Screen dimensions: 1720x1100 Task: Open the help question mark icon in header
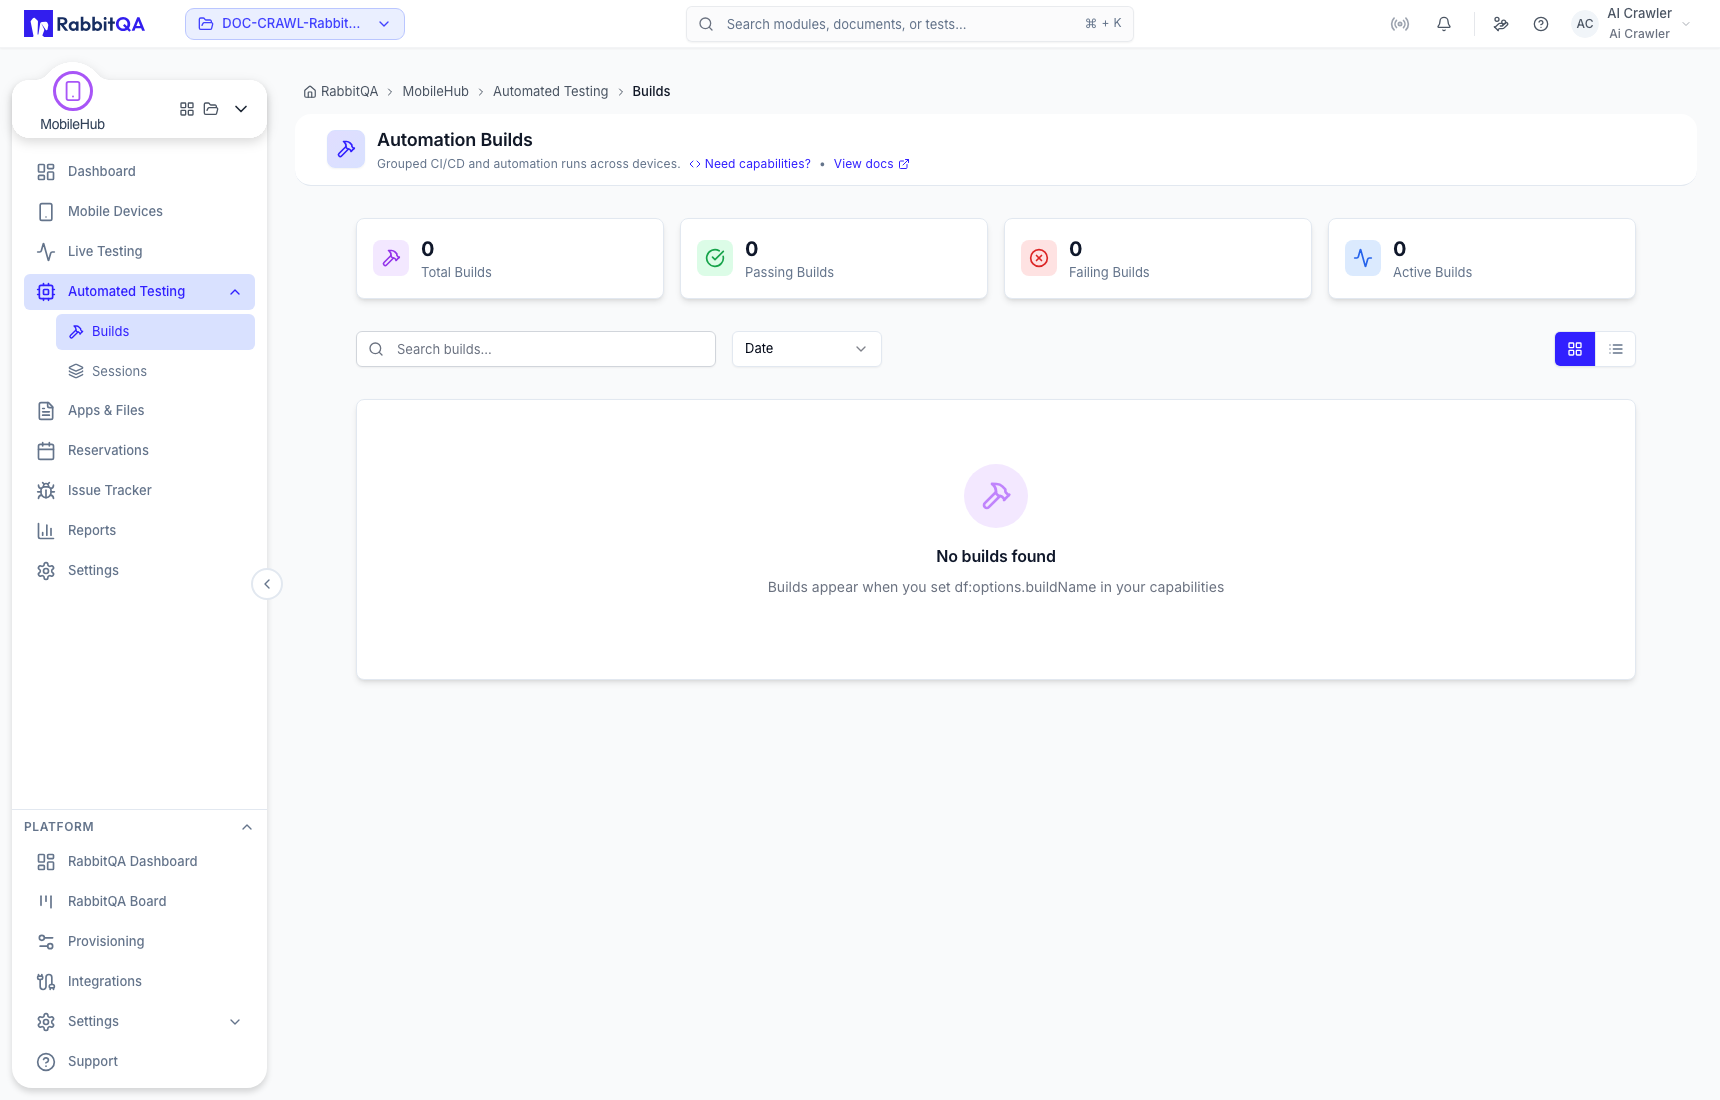click(1541, 24)
